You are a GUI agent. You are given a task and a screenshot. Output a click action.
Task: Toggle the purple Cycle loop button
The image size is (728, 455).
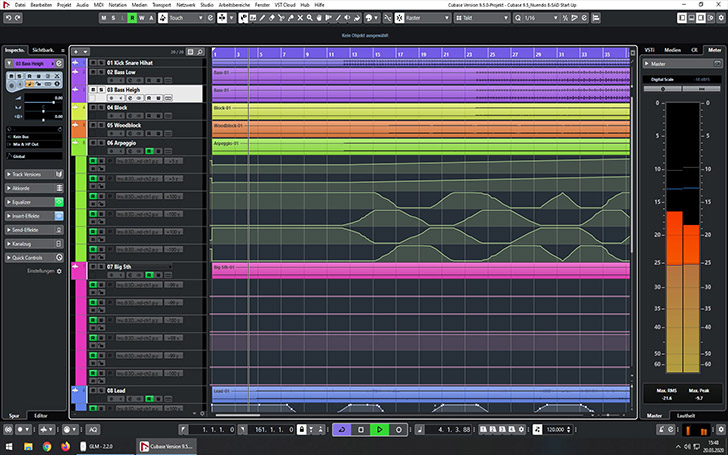pyautogui.click(x=342, y=429)
